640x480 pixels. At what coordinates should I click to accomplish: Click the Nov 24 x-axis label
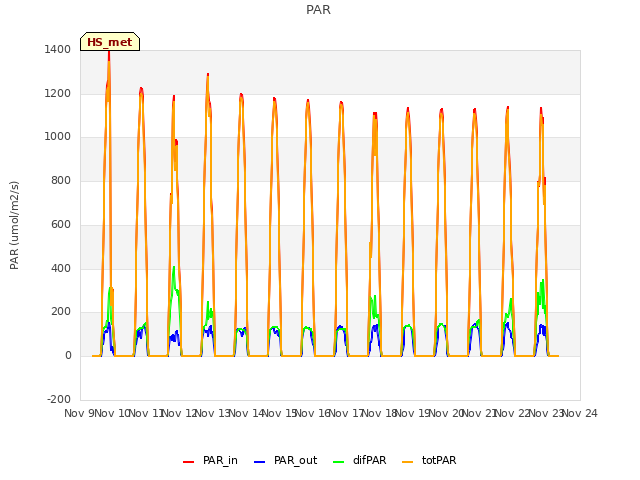pyautogui.click(x=580, y=413)
